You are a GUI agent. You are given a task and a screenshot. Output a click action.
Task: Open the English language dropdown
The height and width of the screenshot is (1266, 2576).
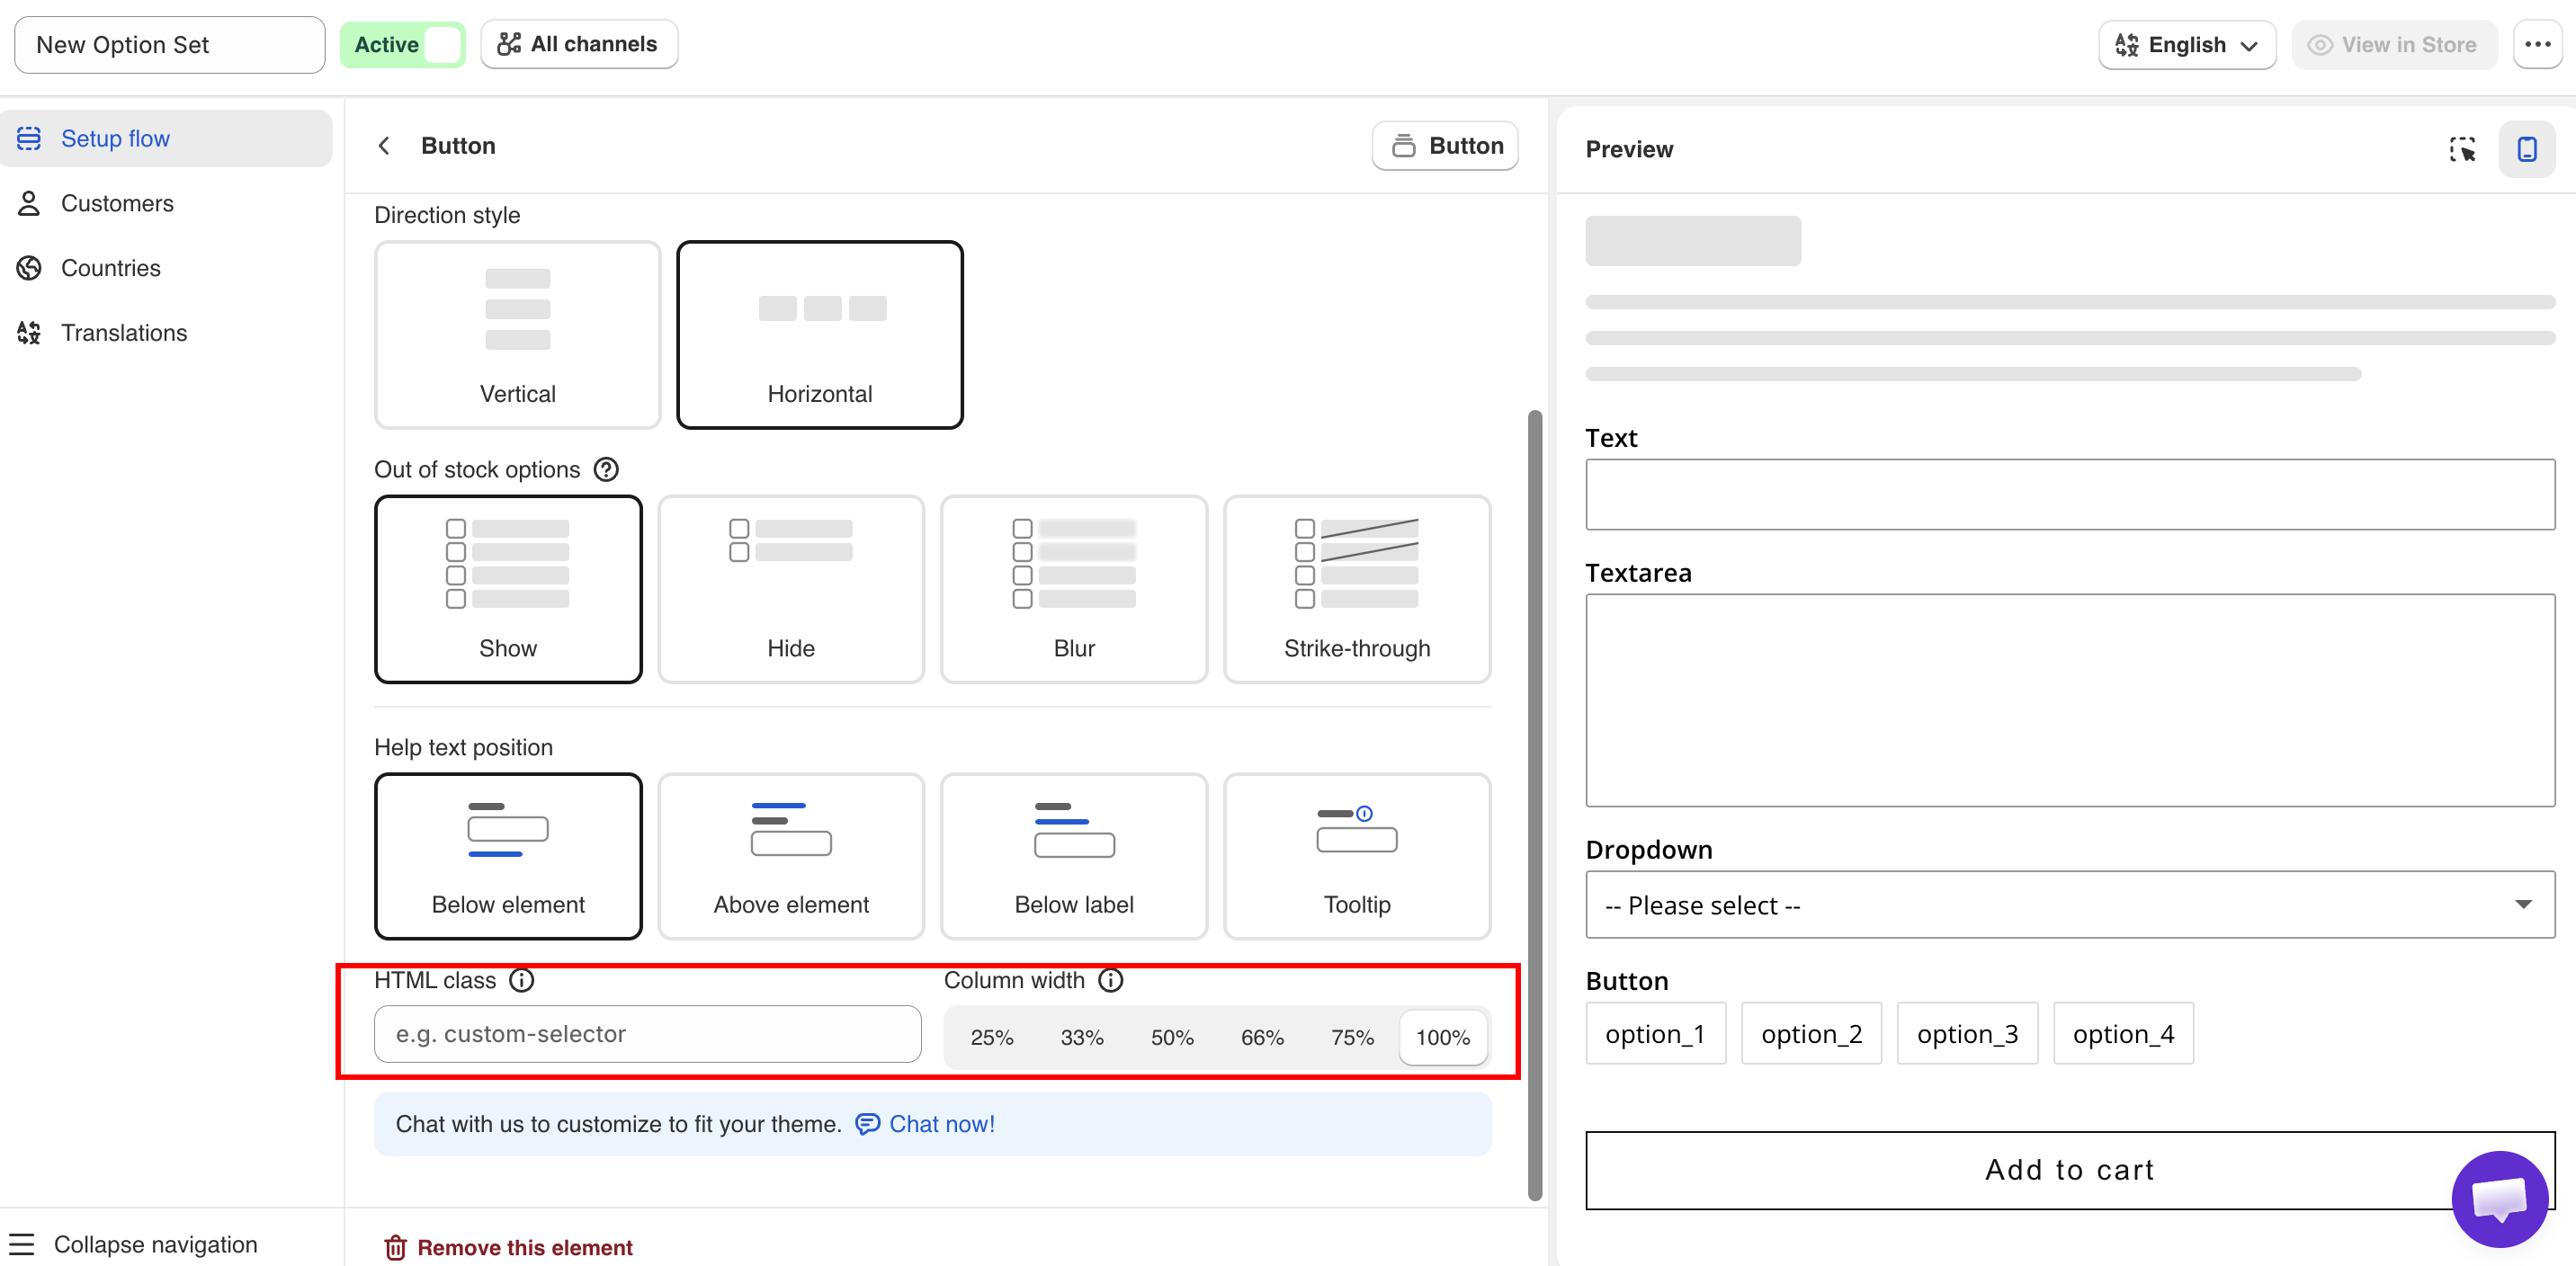click(x=2187, y=45)
